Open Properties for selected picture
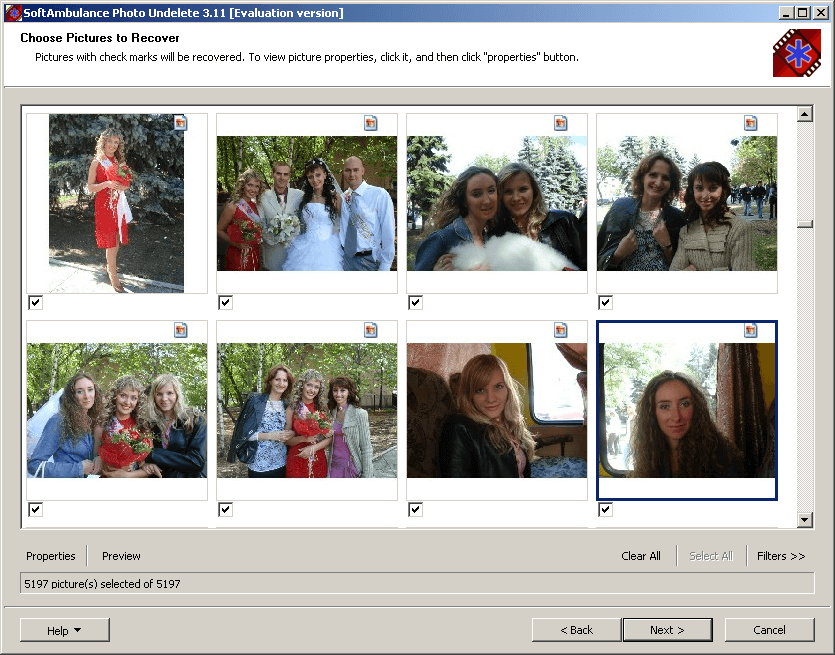Screen dimensions: 835x655 click(51, 556)
